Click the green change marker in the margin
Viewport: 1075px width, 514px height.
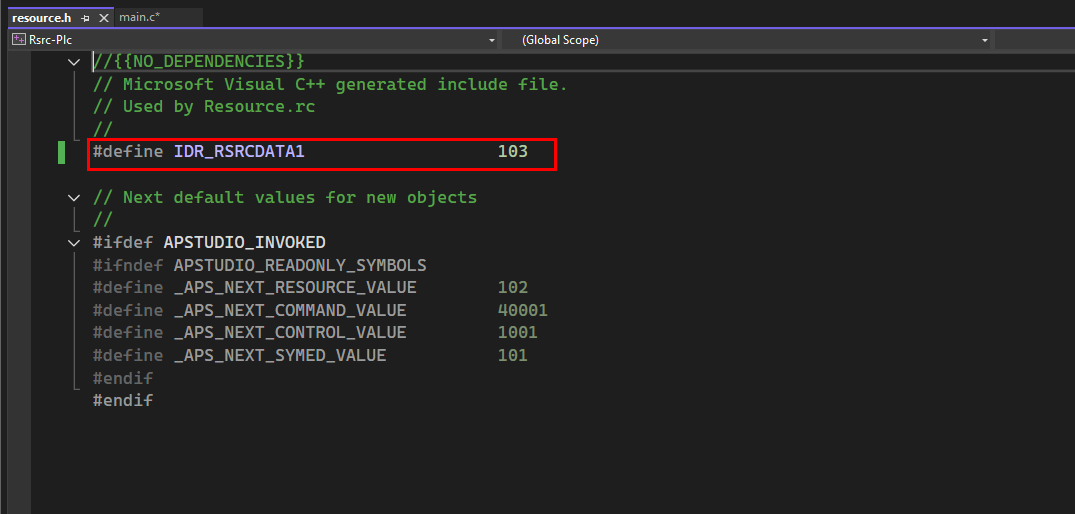pos(62,152)
